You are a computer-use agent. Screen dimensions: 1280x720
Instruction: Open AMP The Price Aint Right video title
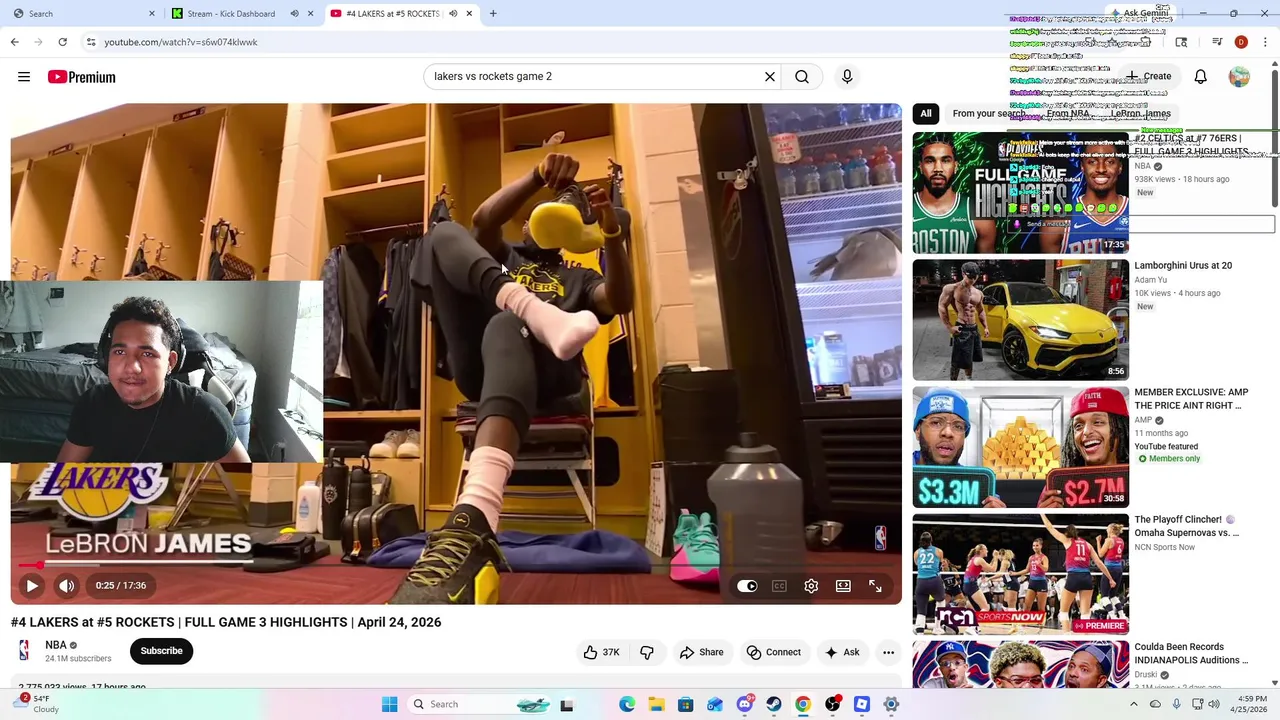click(x=1191, y=399)
